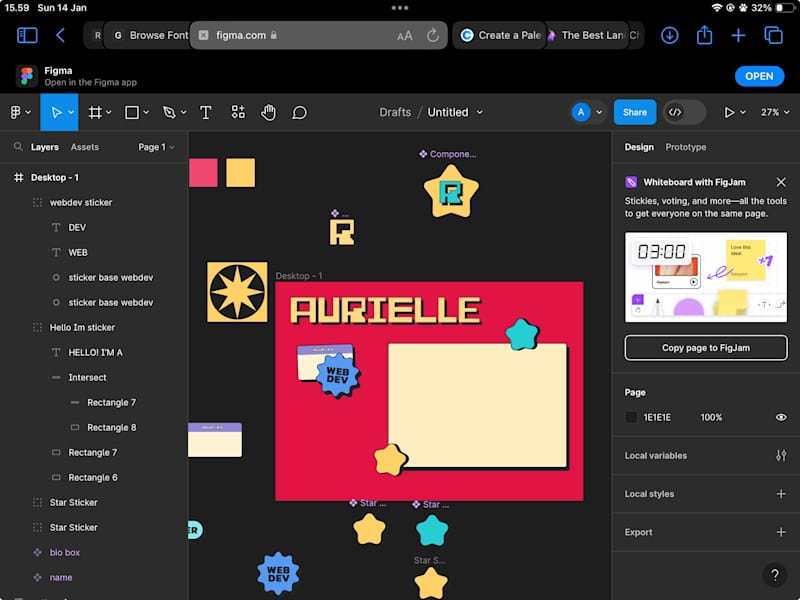Screen dimensions: 800x600
Task: Open avatar multiplayer dropdown chevron
Action: click(599, 112)
